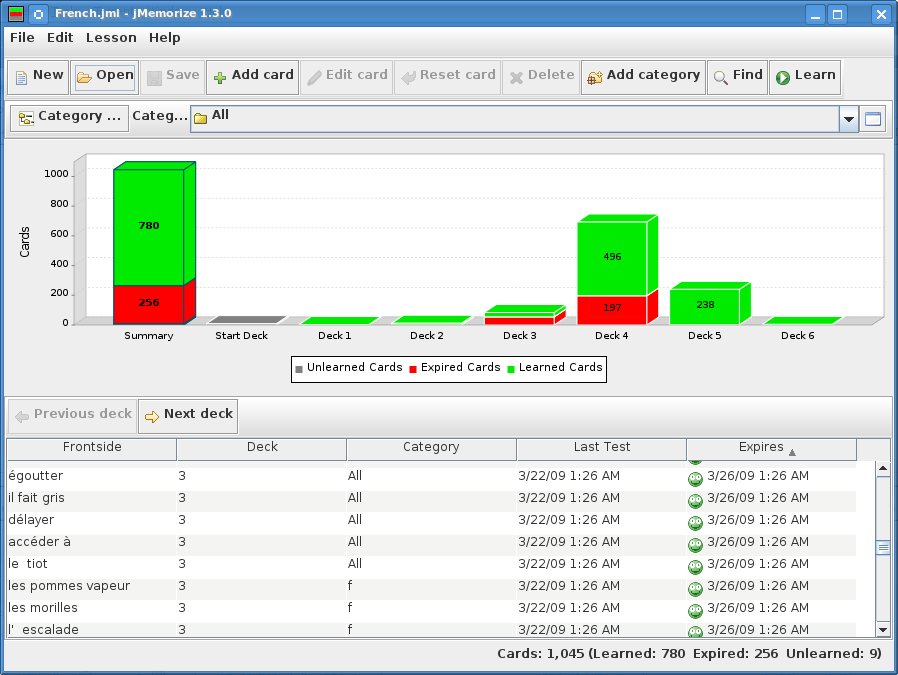Select the égoutter card row

[x=431, y=476]
